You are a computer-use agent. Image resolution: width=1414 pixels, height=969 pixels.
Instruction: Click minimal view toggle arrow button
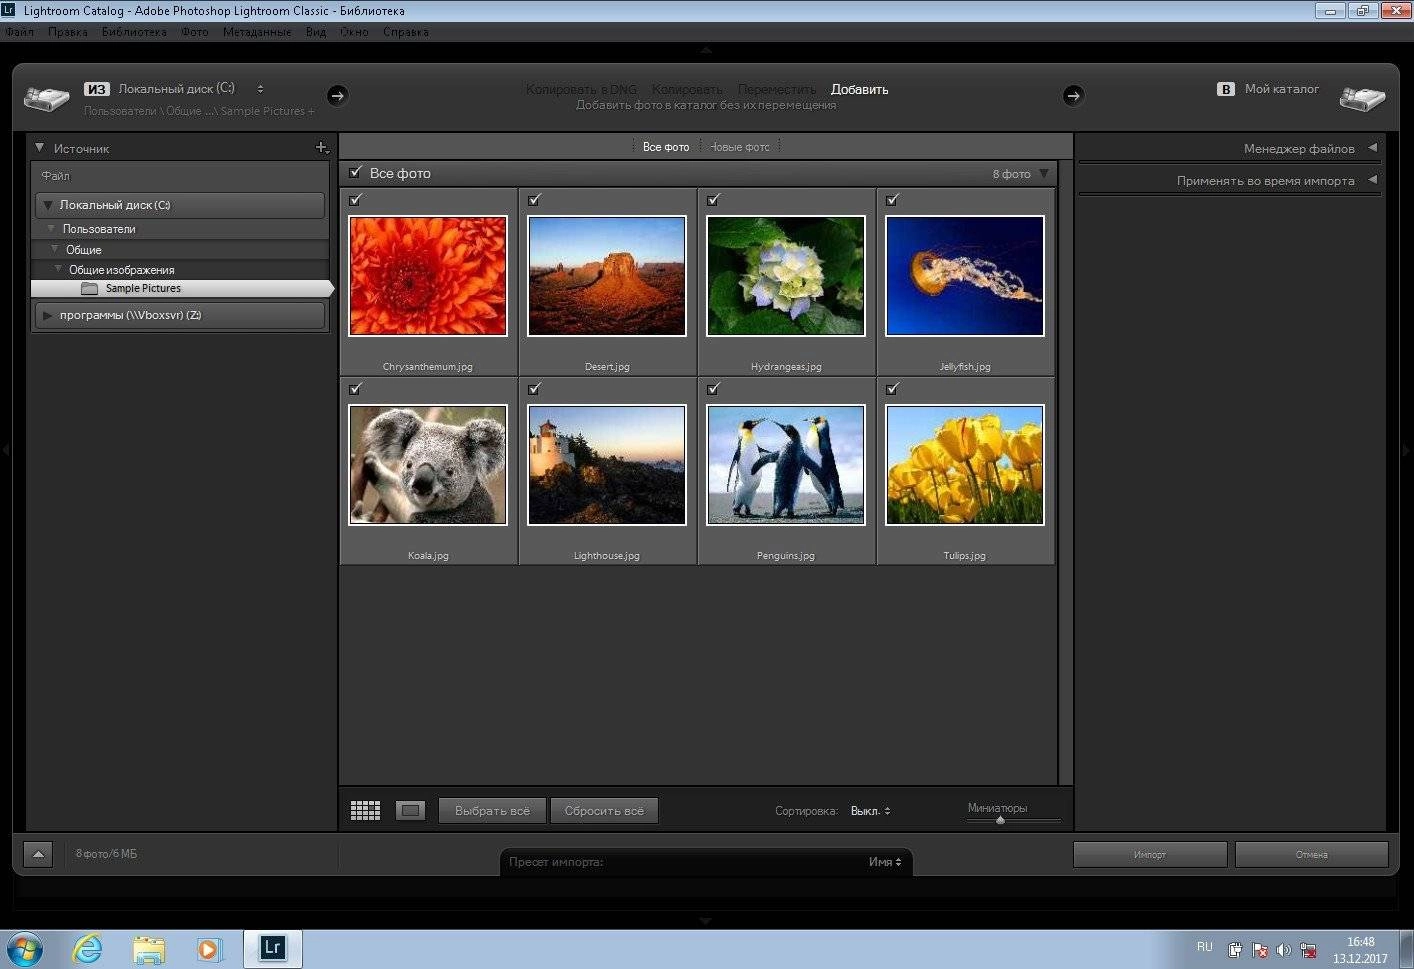38,855
